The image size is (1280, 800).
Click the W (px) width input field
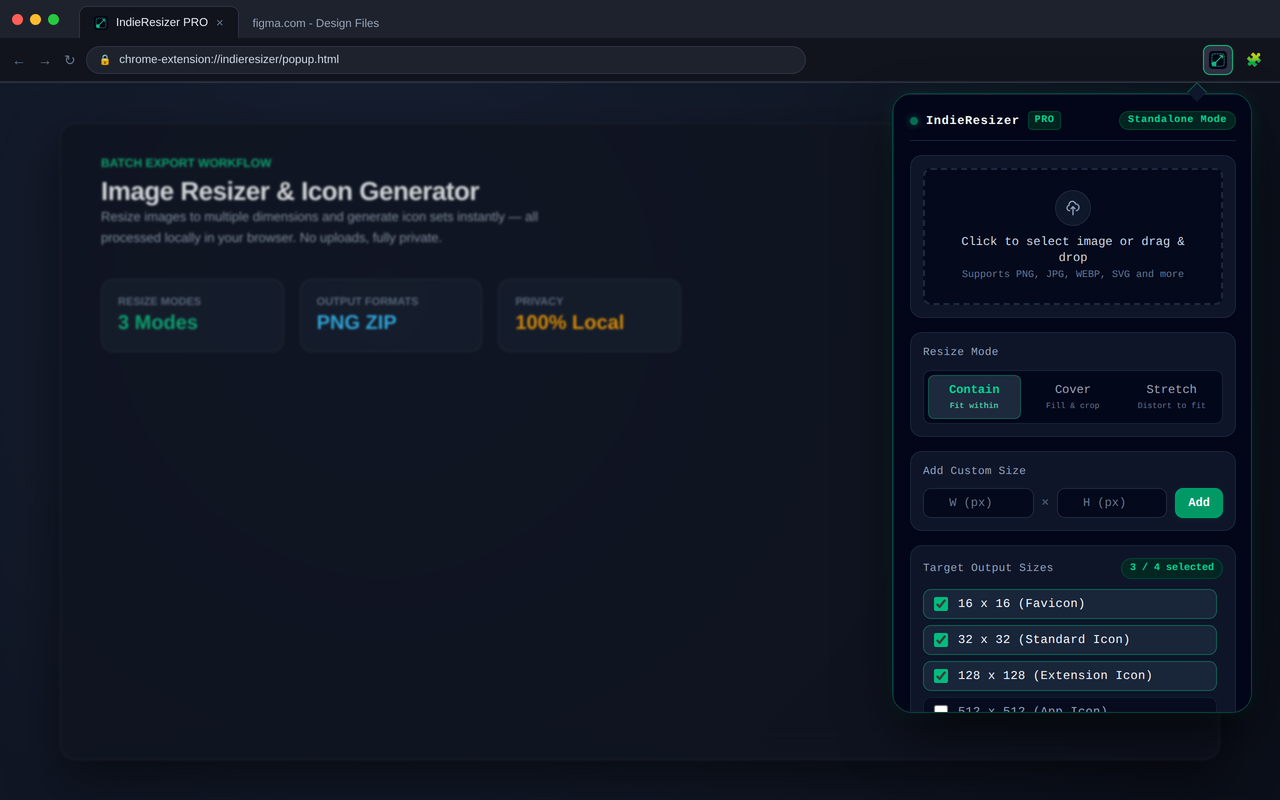[978, 503]
